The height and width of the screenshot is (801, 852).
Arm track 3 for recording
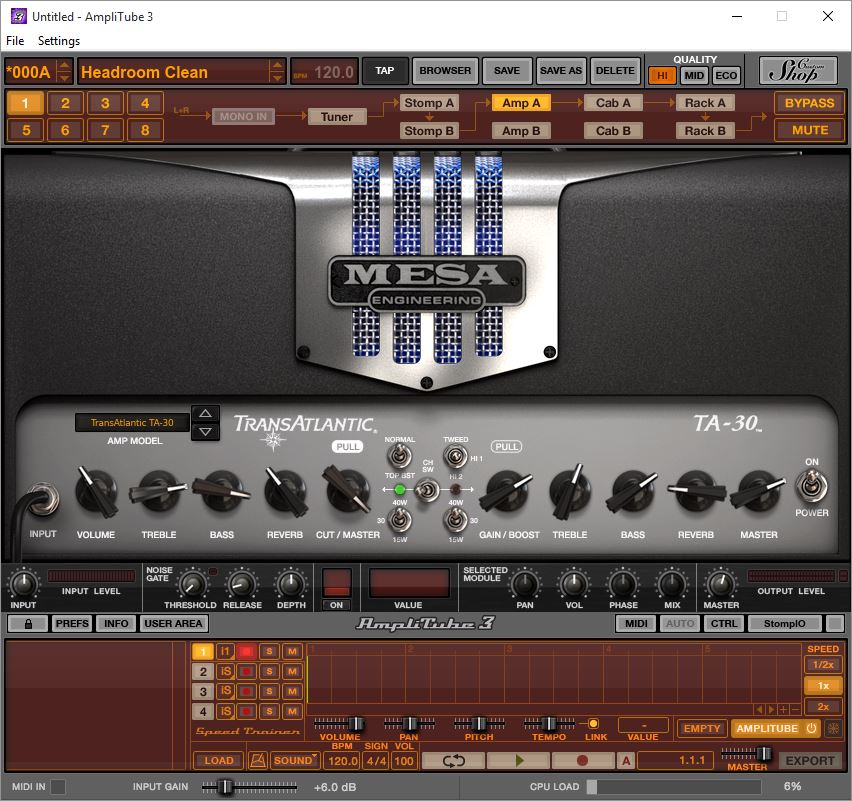[x=246, y=691]
